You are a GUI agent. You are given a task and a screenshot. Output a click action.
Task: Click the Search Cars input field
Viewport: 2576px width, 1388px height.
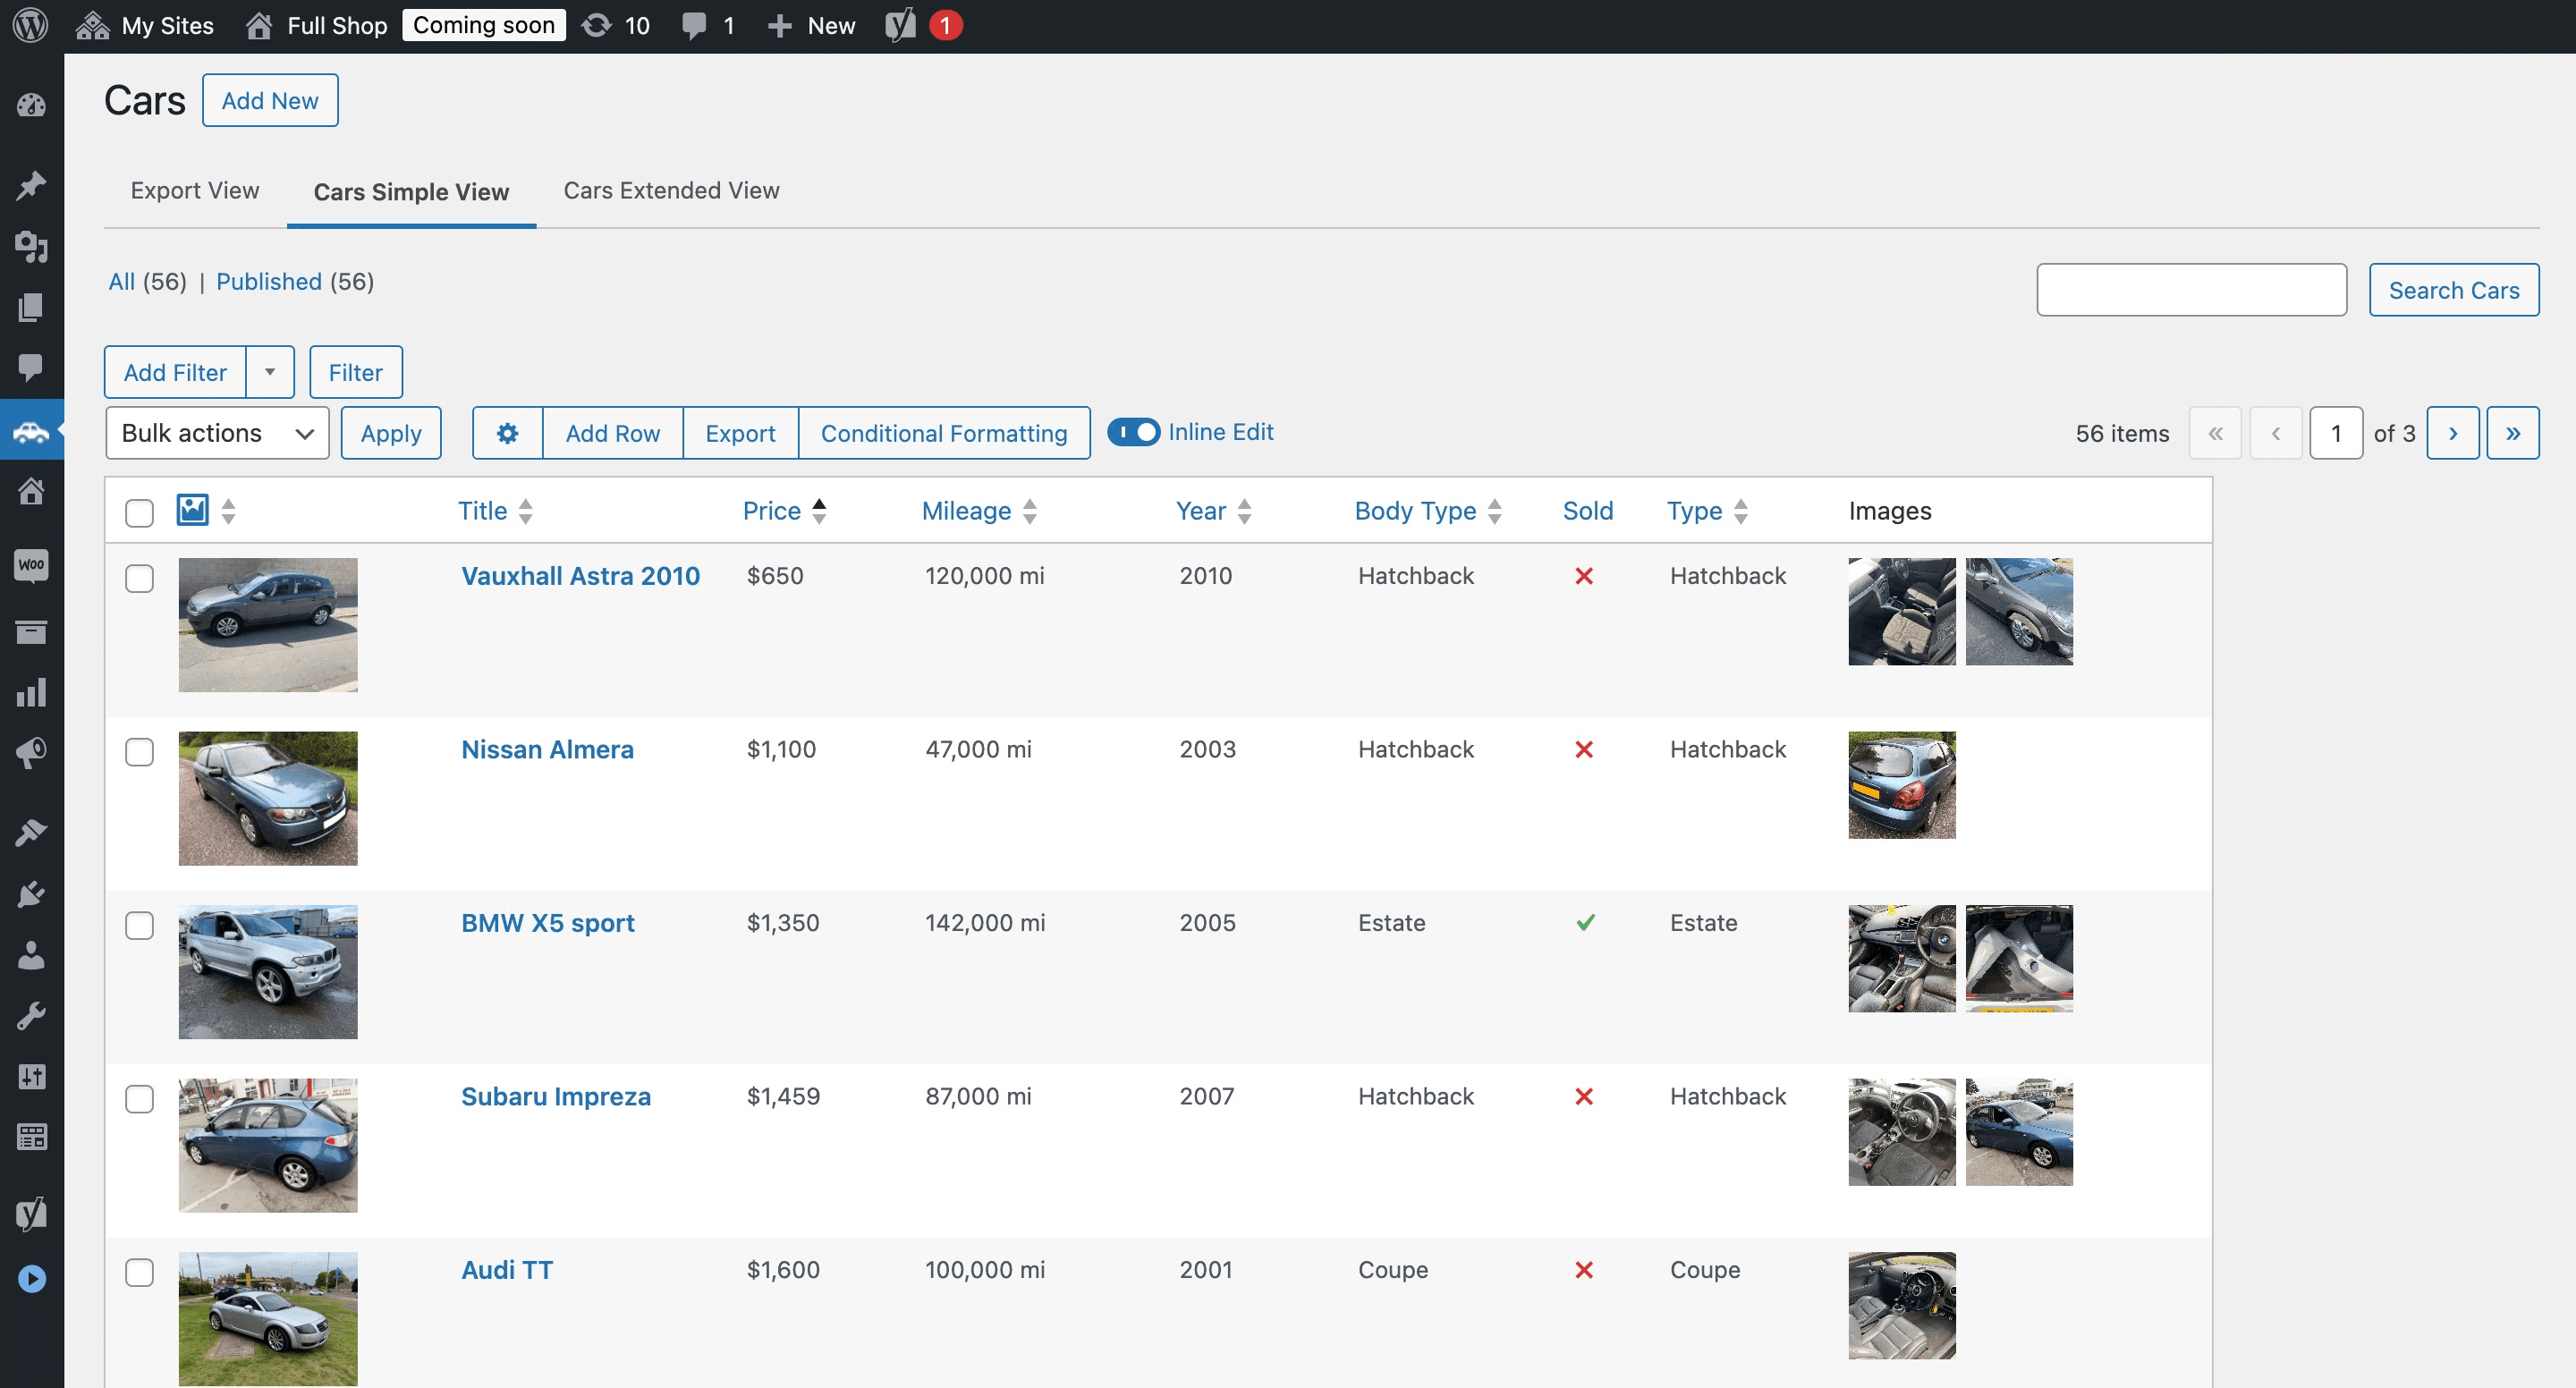2191,290
